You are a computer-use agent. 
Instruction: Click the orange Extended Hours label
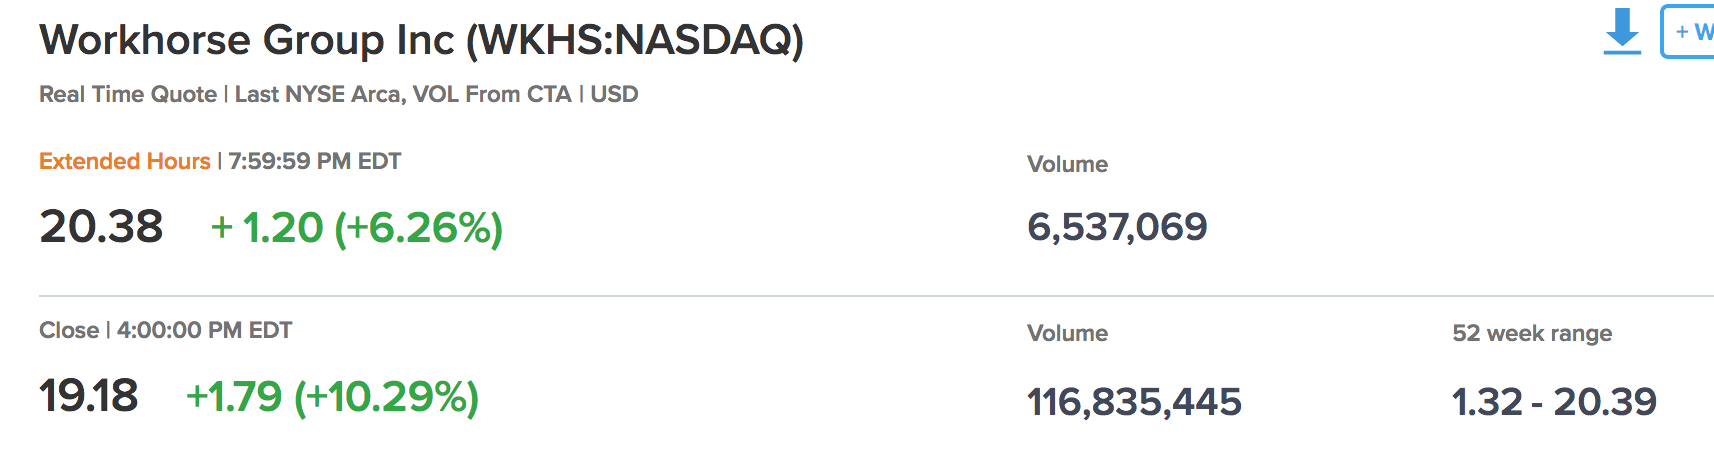[125, 161]
